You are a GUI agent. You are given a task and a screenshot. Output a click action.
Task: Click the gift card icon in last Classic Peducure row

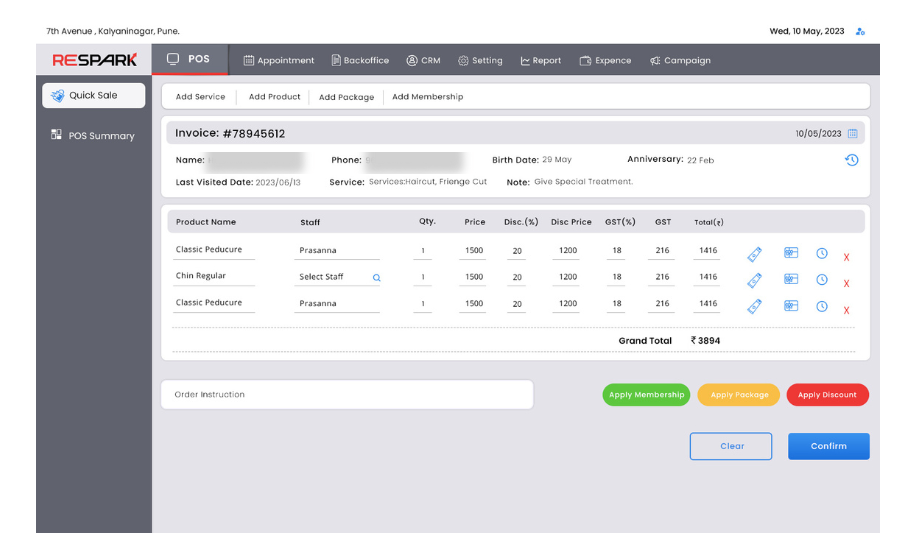[791, 306]
